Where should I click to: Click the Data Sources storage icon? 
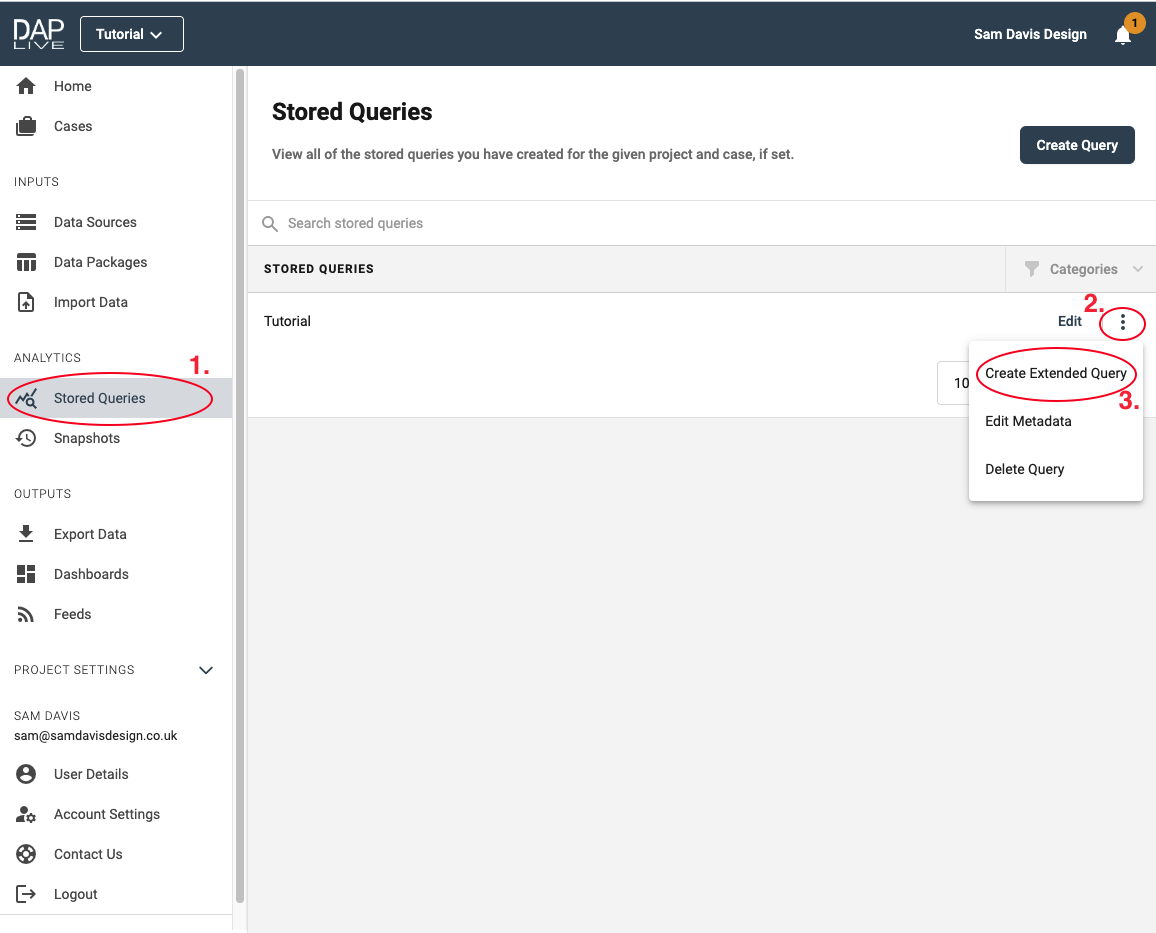26,222
